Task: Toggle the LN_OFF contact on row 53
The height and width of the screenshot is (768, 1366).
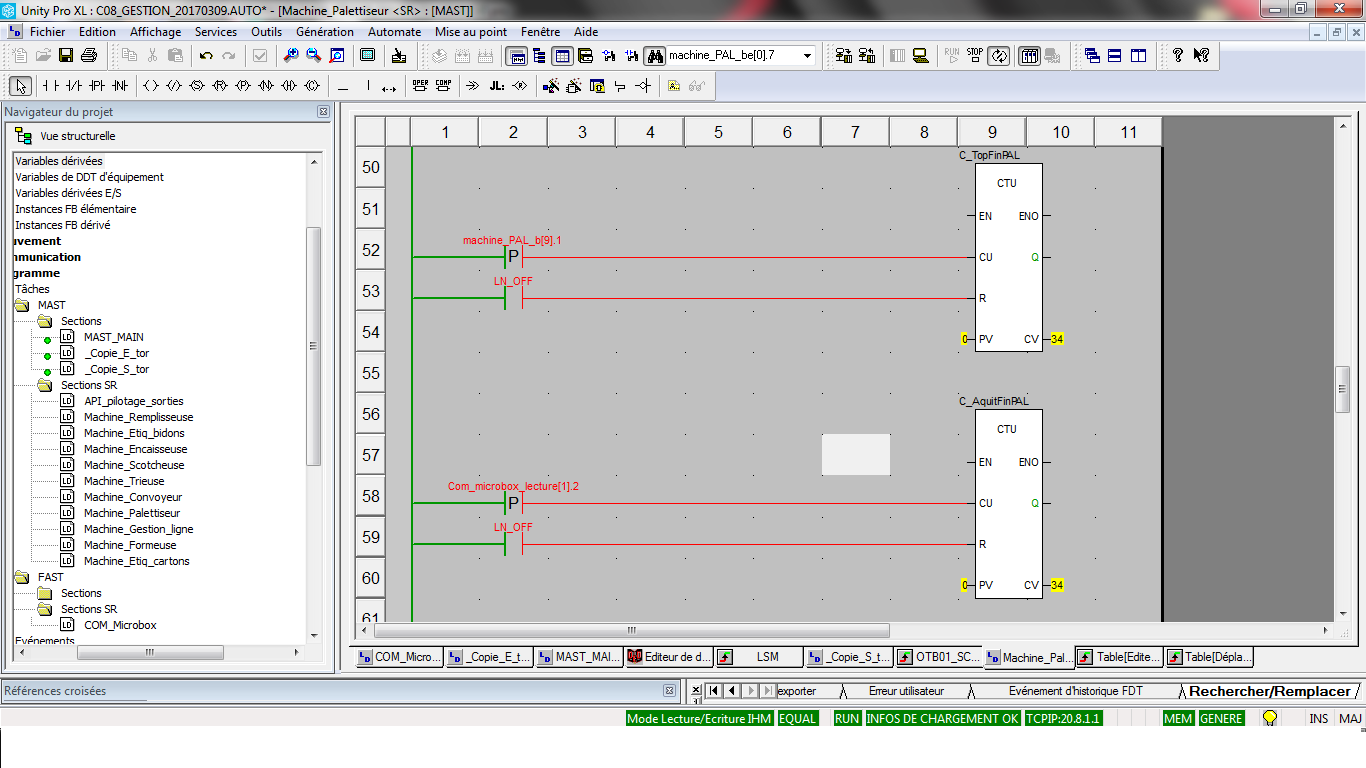Action: tap(513, 298)
